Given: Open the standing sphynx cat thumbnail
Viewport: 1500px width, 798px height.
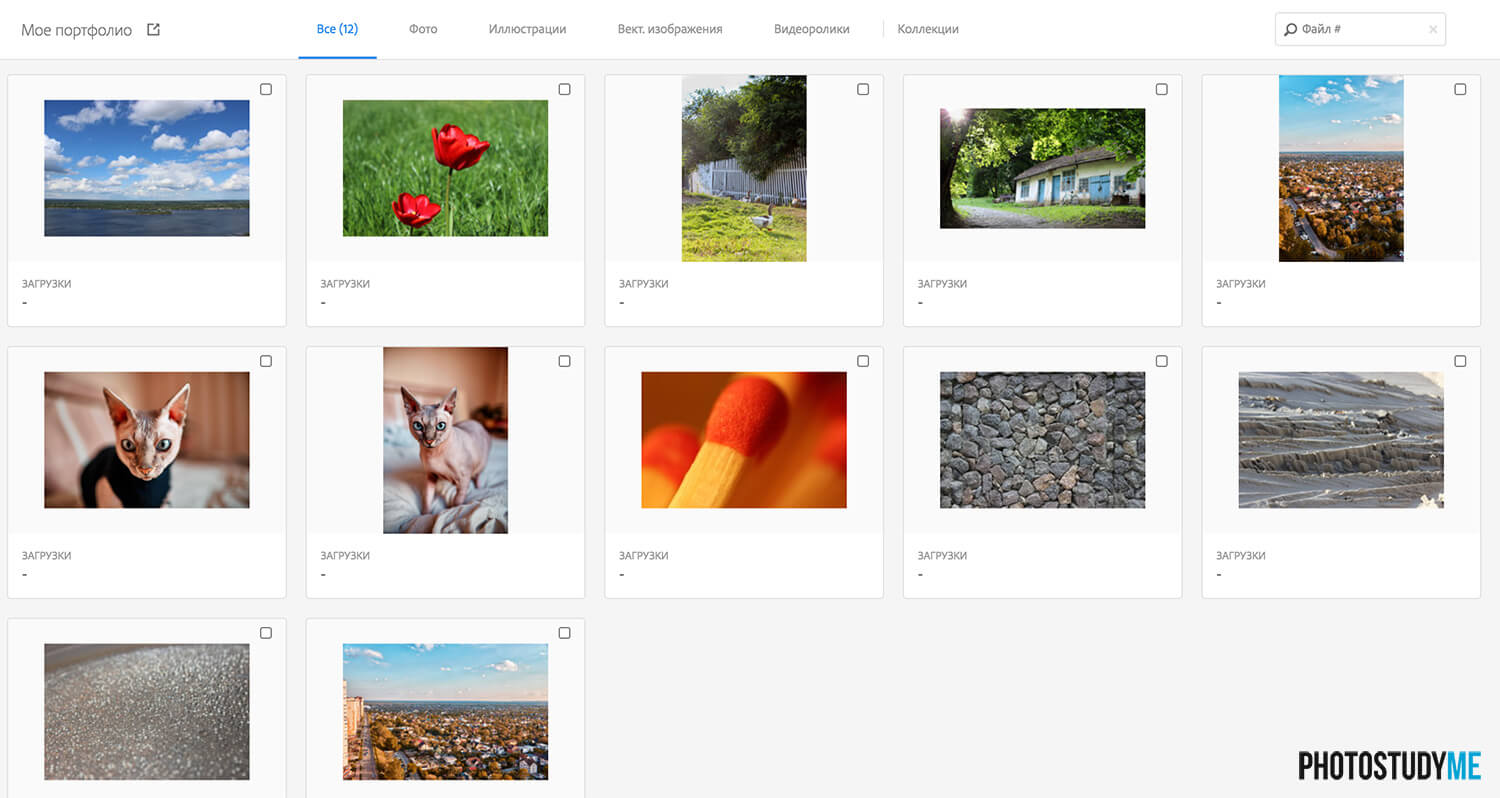Looking at the screenshot, I should tap(445, 440).
